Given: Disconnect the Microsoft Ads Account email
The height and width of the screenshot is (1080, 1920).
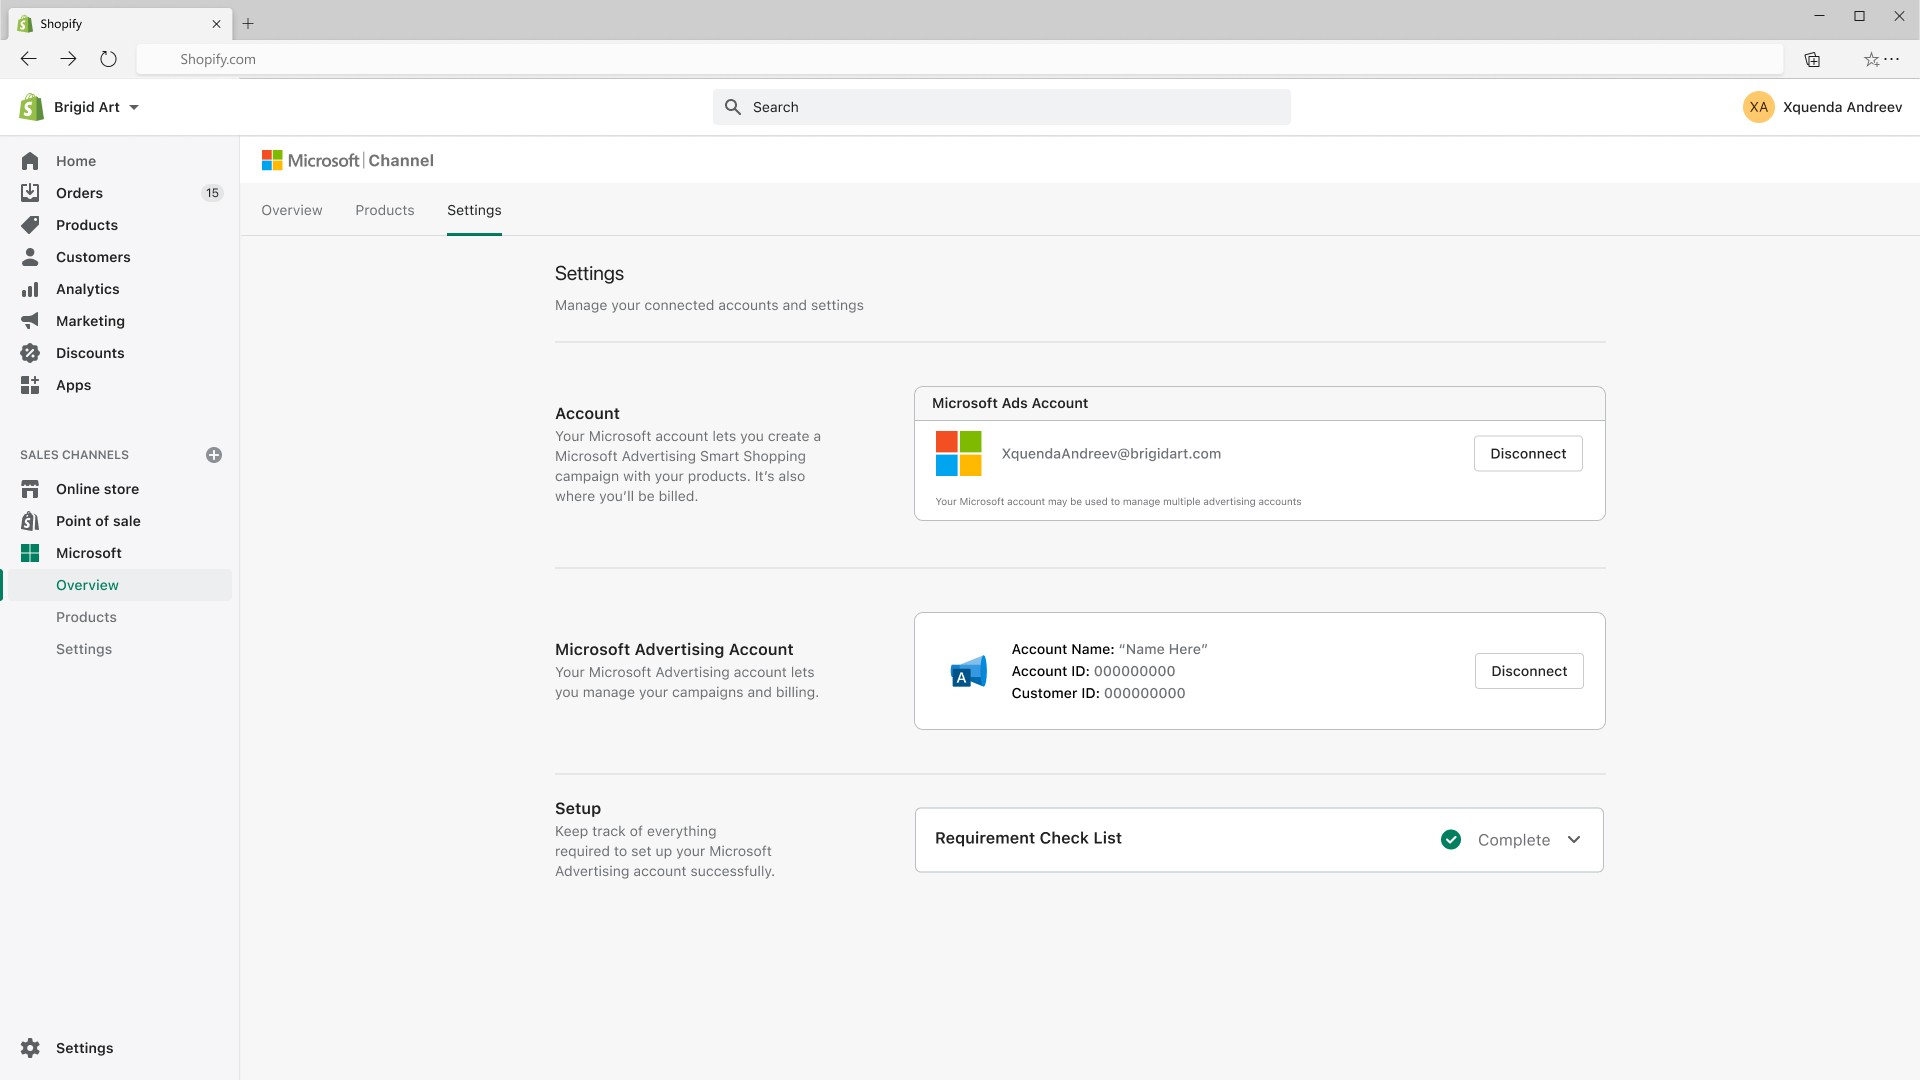Looking at the screenshot, I should (1527, 454).
